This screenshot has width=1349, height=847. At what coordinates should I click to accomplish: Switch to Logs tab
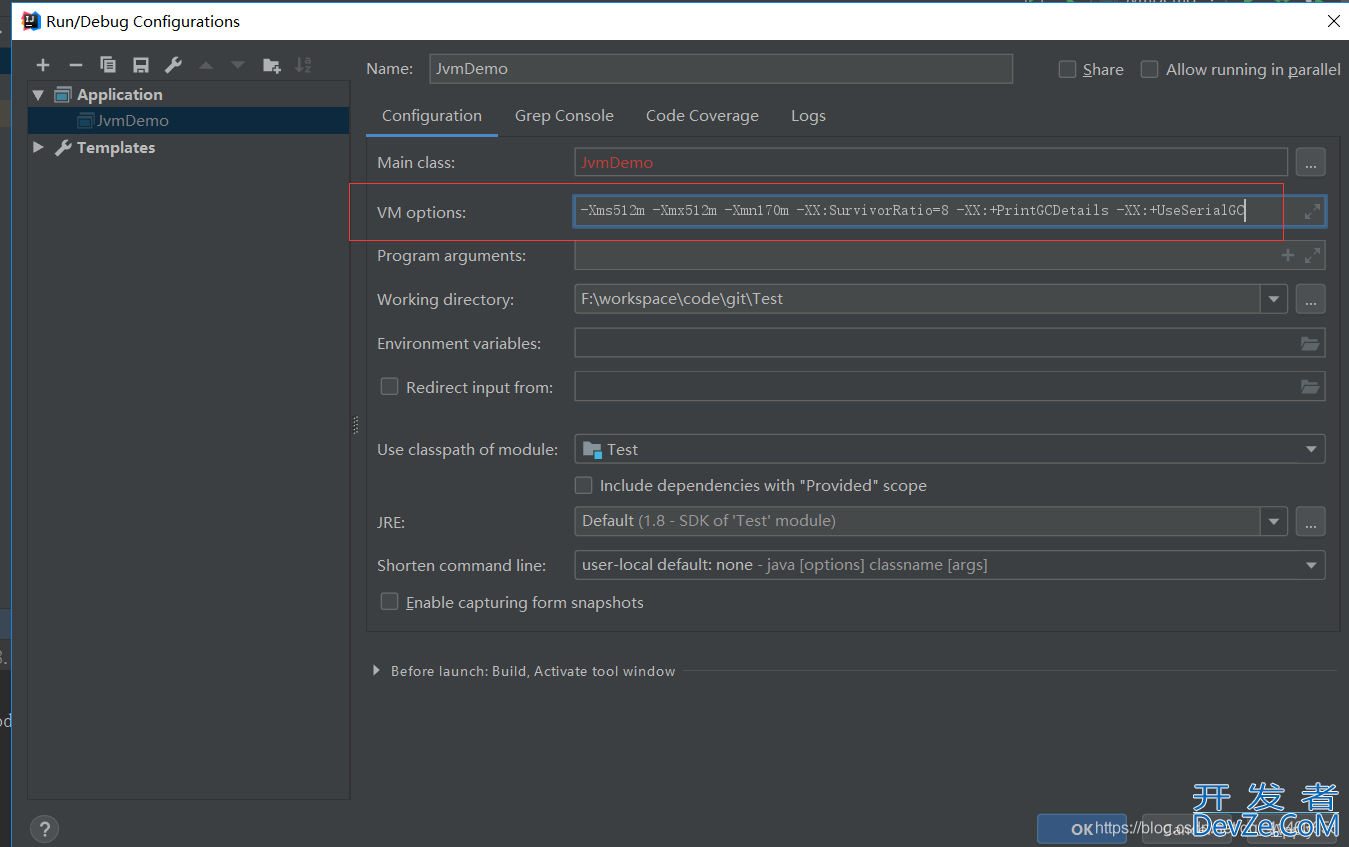[808, 116]
